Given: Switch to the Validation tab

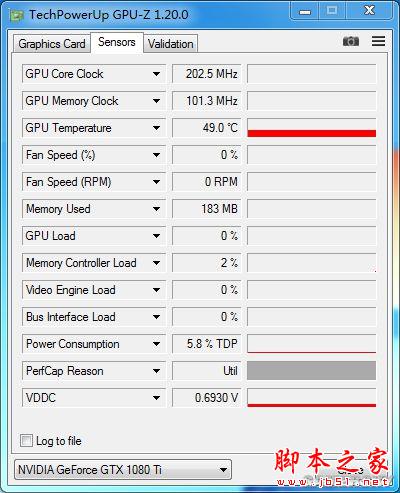Looking at the screenshot, I should tap(171, 44).
